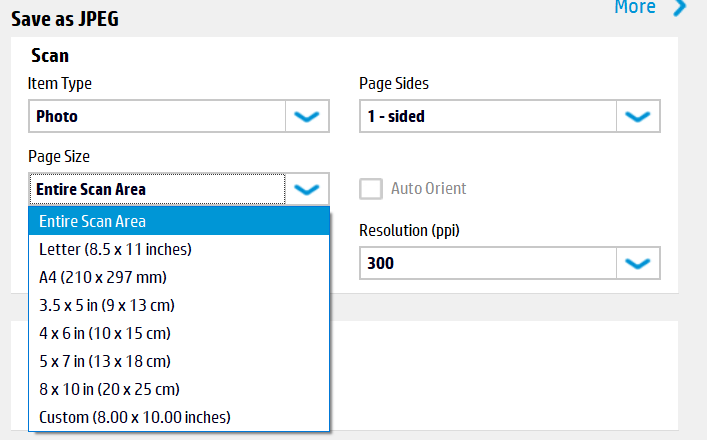Open the Resolution (ppi) dropdown arrow
Viewport: 707px width, 440px height.
point(638,263)
